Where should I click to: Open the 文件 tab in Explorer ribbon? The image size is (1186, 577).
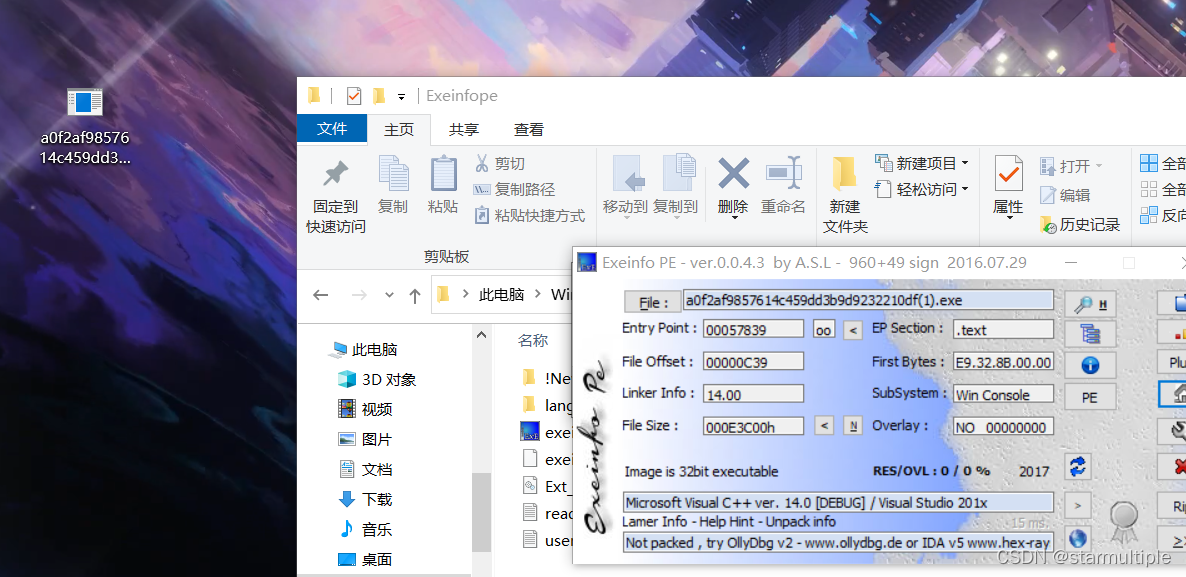click(x=332, y=129)
